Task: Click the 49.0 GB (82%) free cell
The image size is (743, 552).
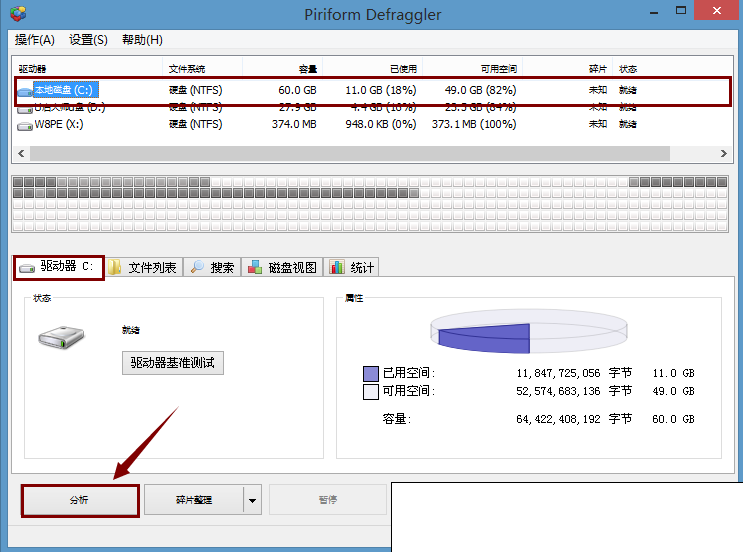Action: pos(480,90)
